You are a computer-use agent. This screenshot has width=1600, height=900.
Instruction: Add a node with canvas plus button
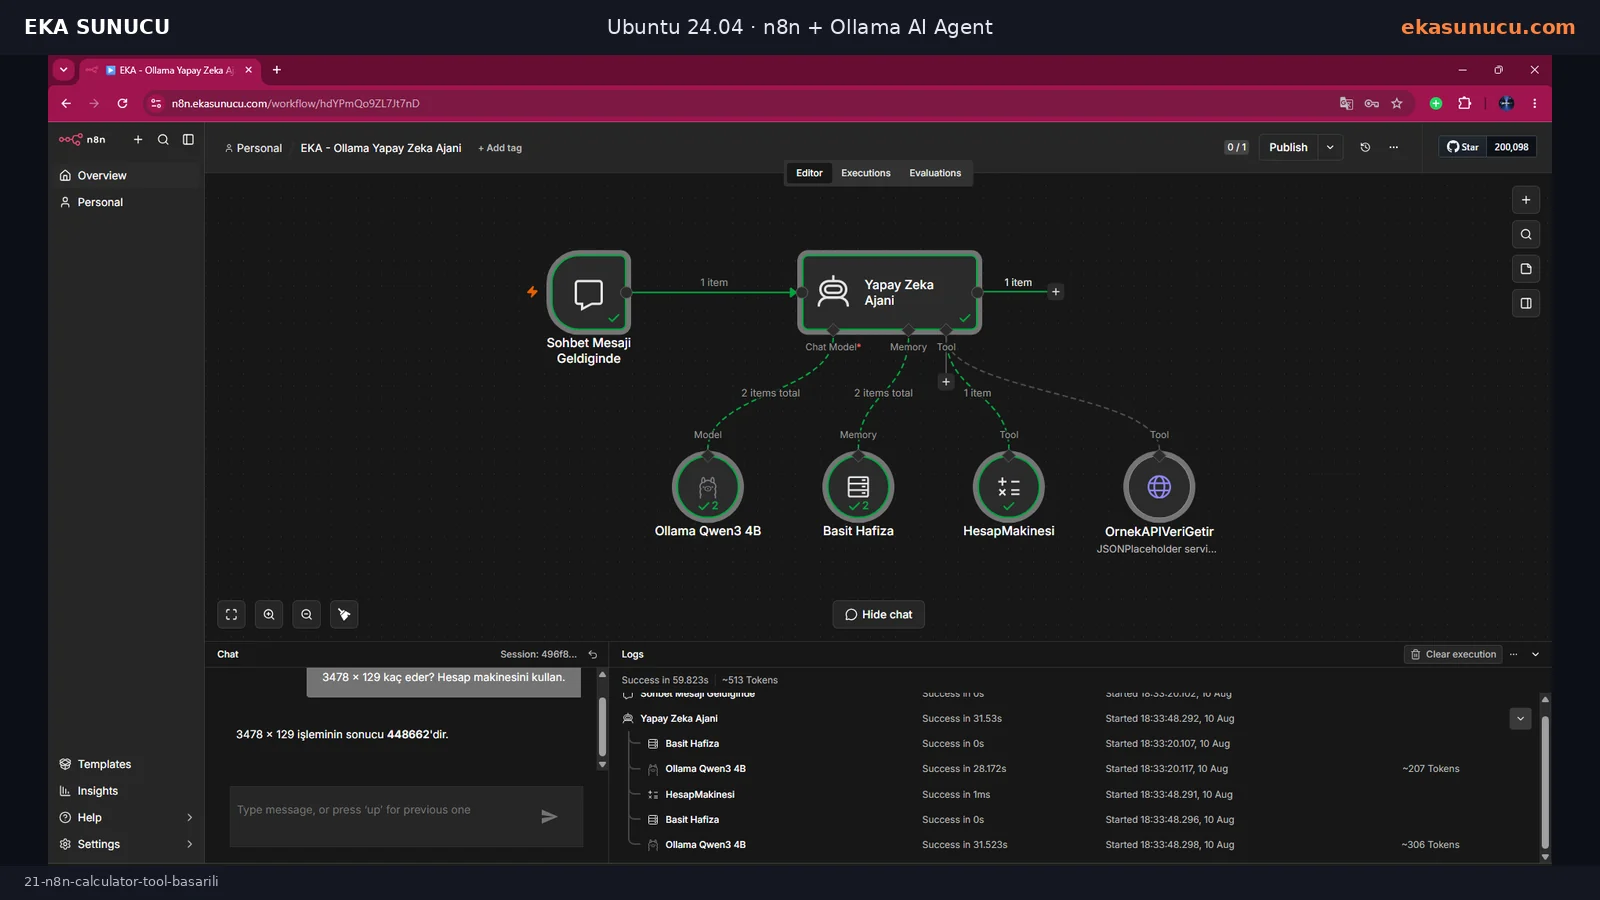pos(1526,200)
